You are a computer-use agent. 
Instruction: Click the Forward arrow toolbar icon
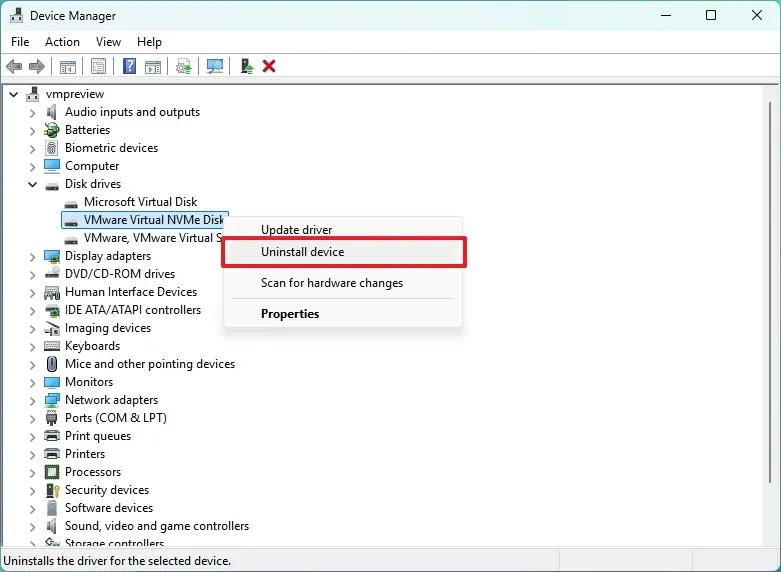(37, 66)
